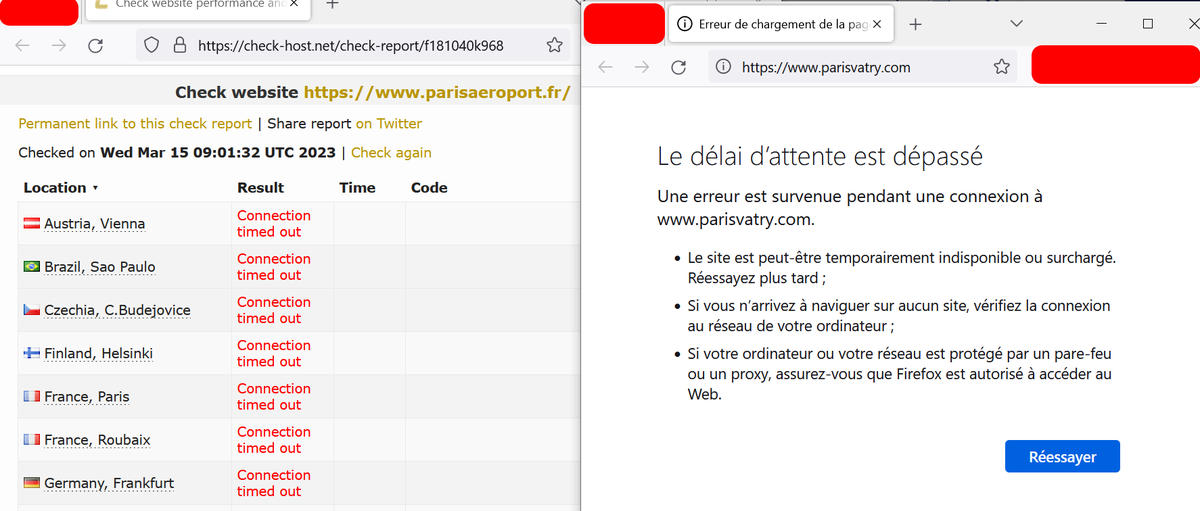
Task: Click France flag beside Roubaix
Action: (x=31, y=440)
